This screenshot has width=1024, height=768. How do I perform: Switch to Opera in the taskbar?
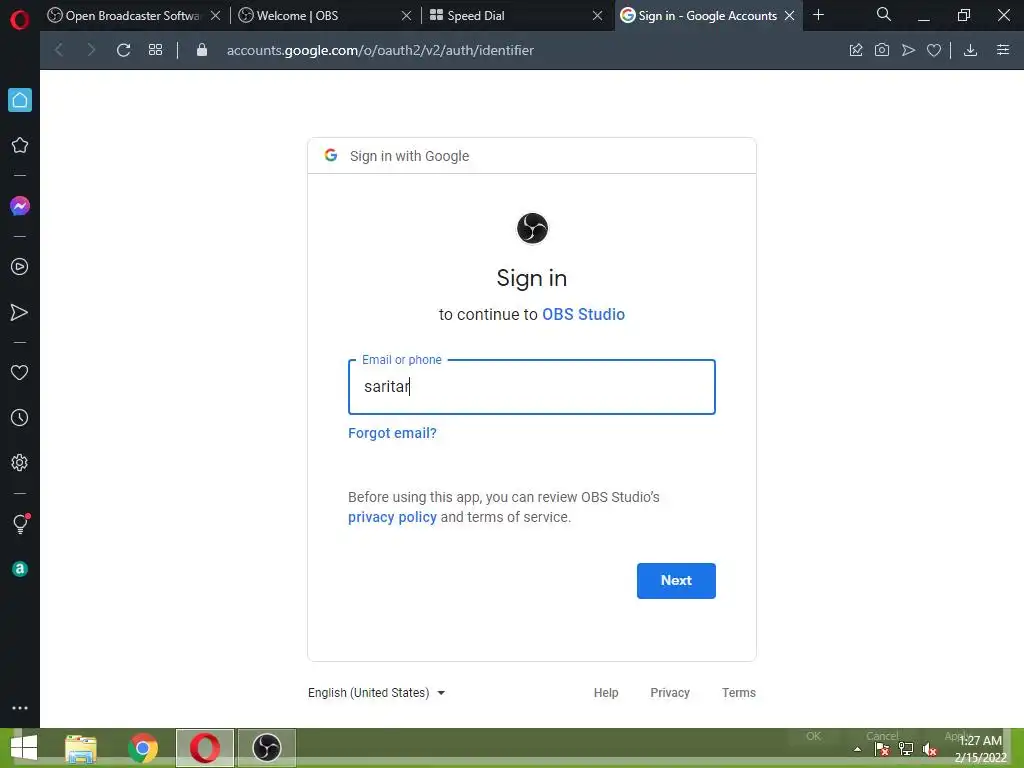(x=204, y=748)
